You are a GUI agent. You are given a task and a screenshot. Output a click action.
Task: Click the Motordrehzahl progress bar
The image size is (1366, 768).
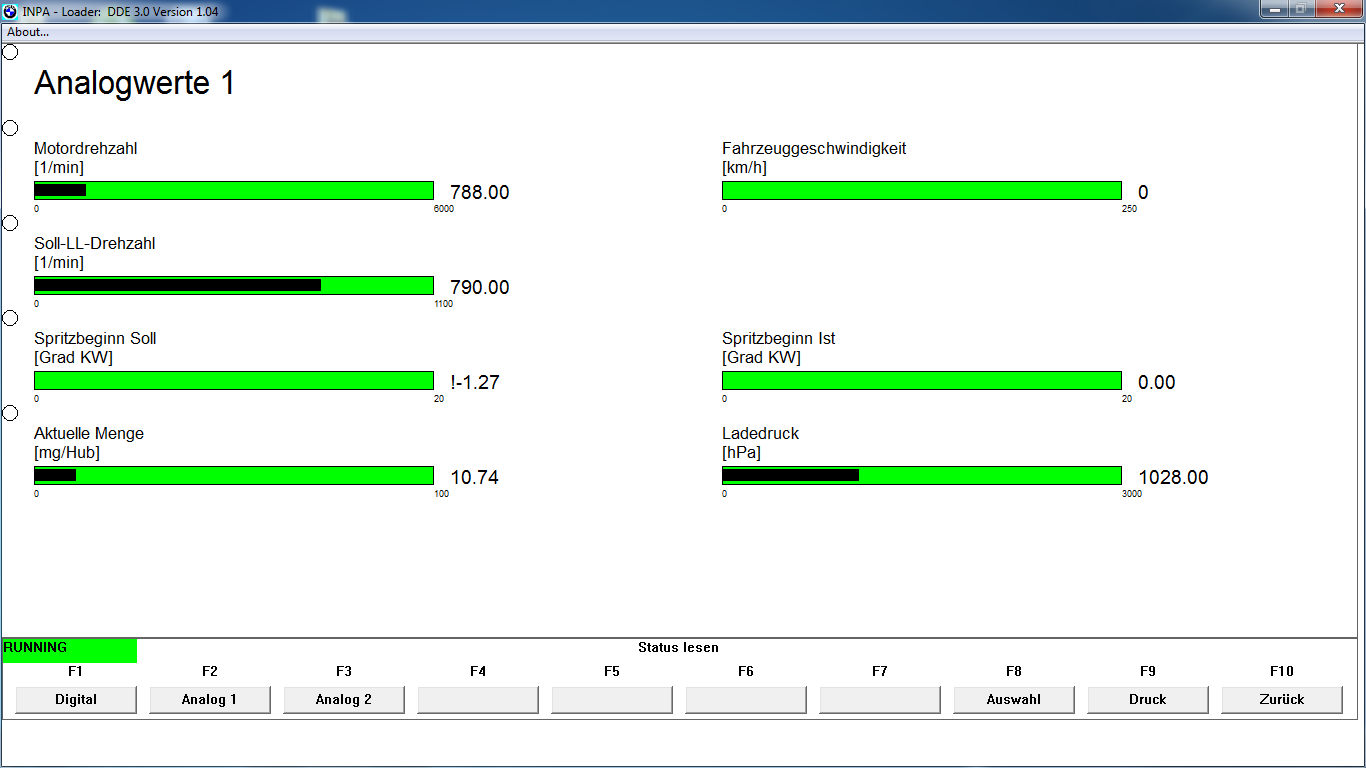(234, 190)
